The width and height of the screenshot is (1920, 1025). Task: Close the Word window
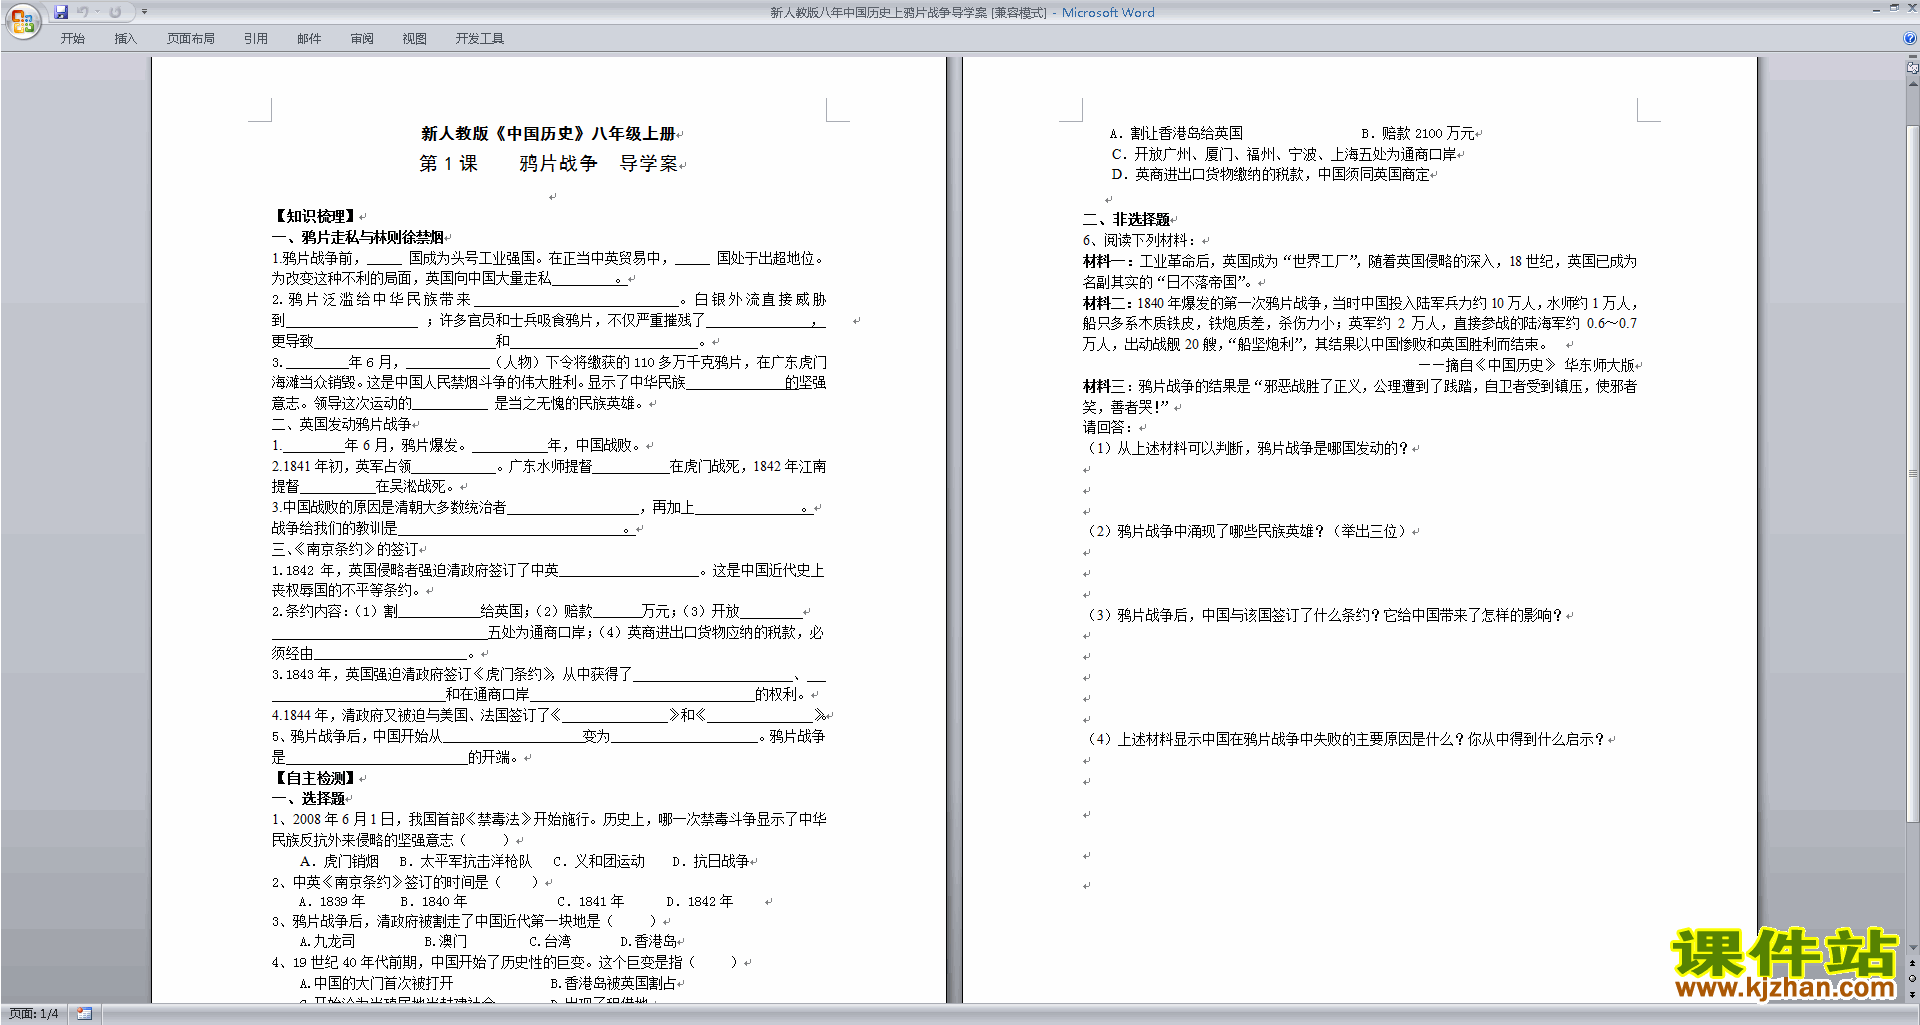(x=1911, y=9)
